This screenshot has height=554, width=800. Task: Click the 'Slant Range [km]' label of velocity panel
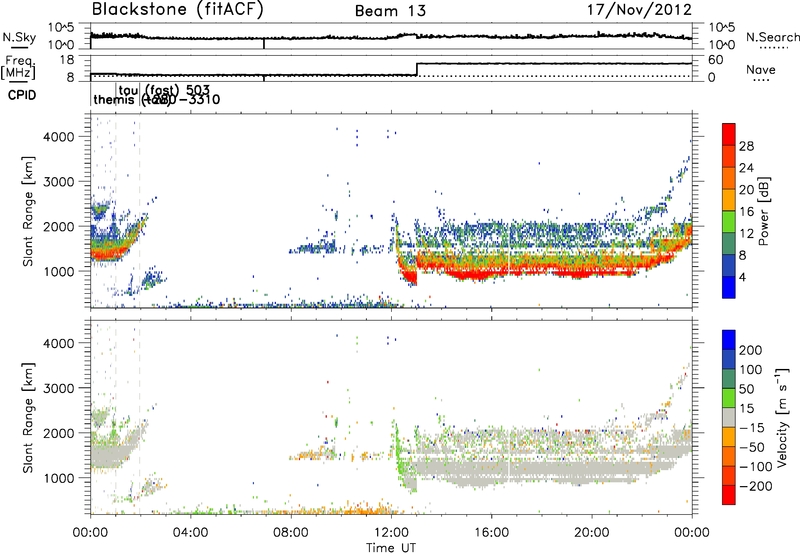click(28, 417)
